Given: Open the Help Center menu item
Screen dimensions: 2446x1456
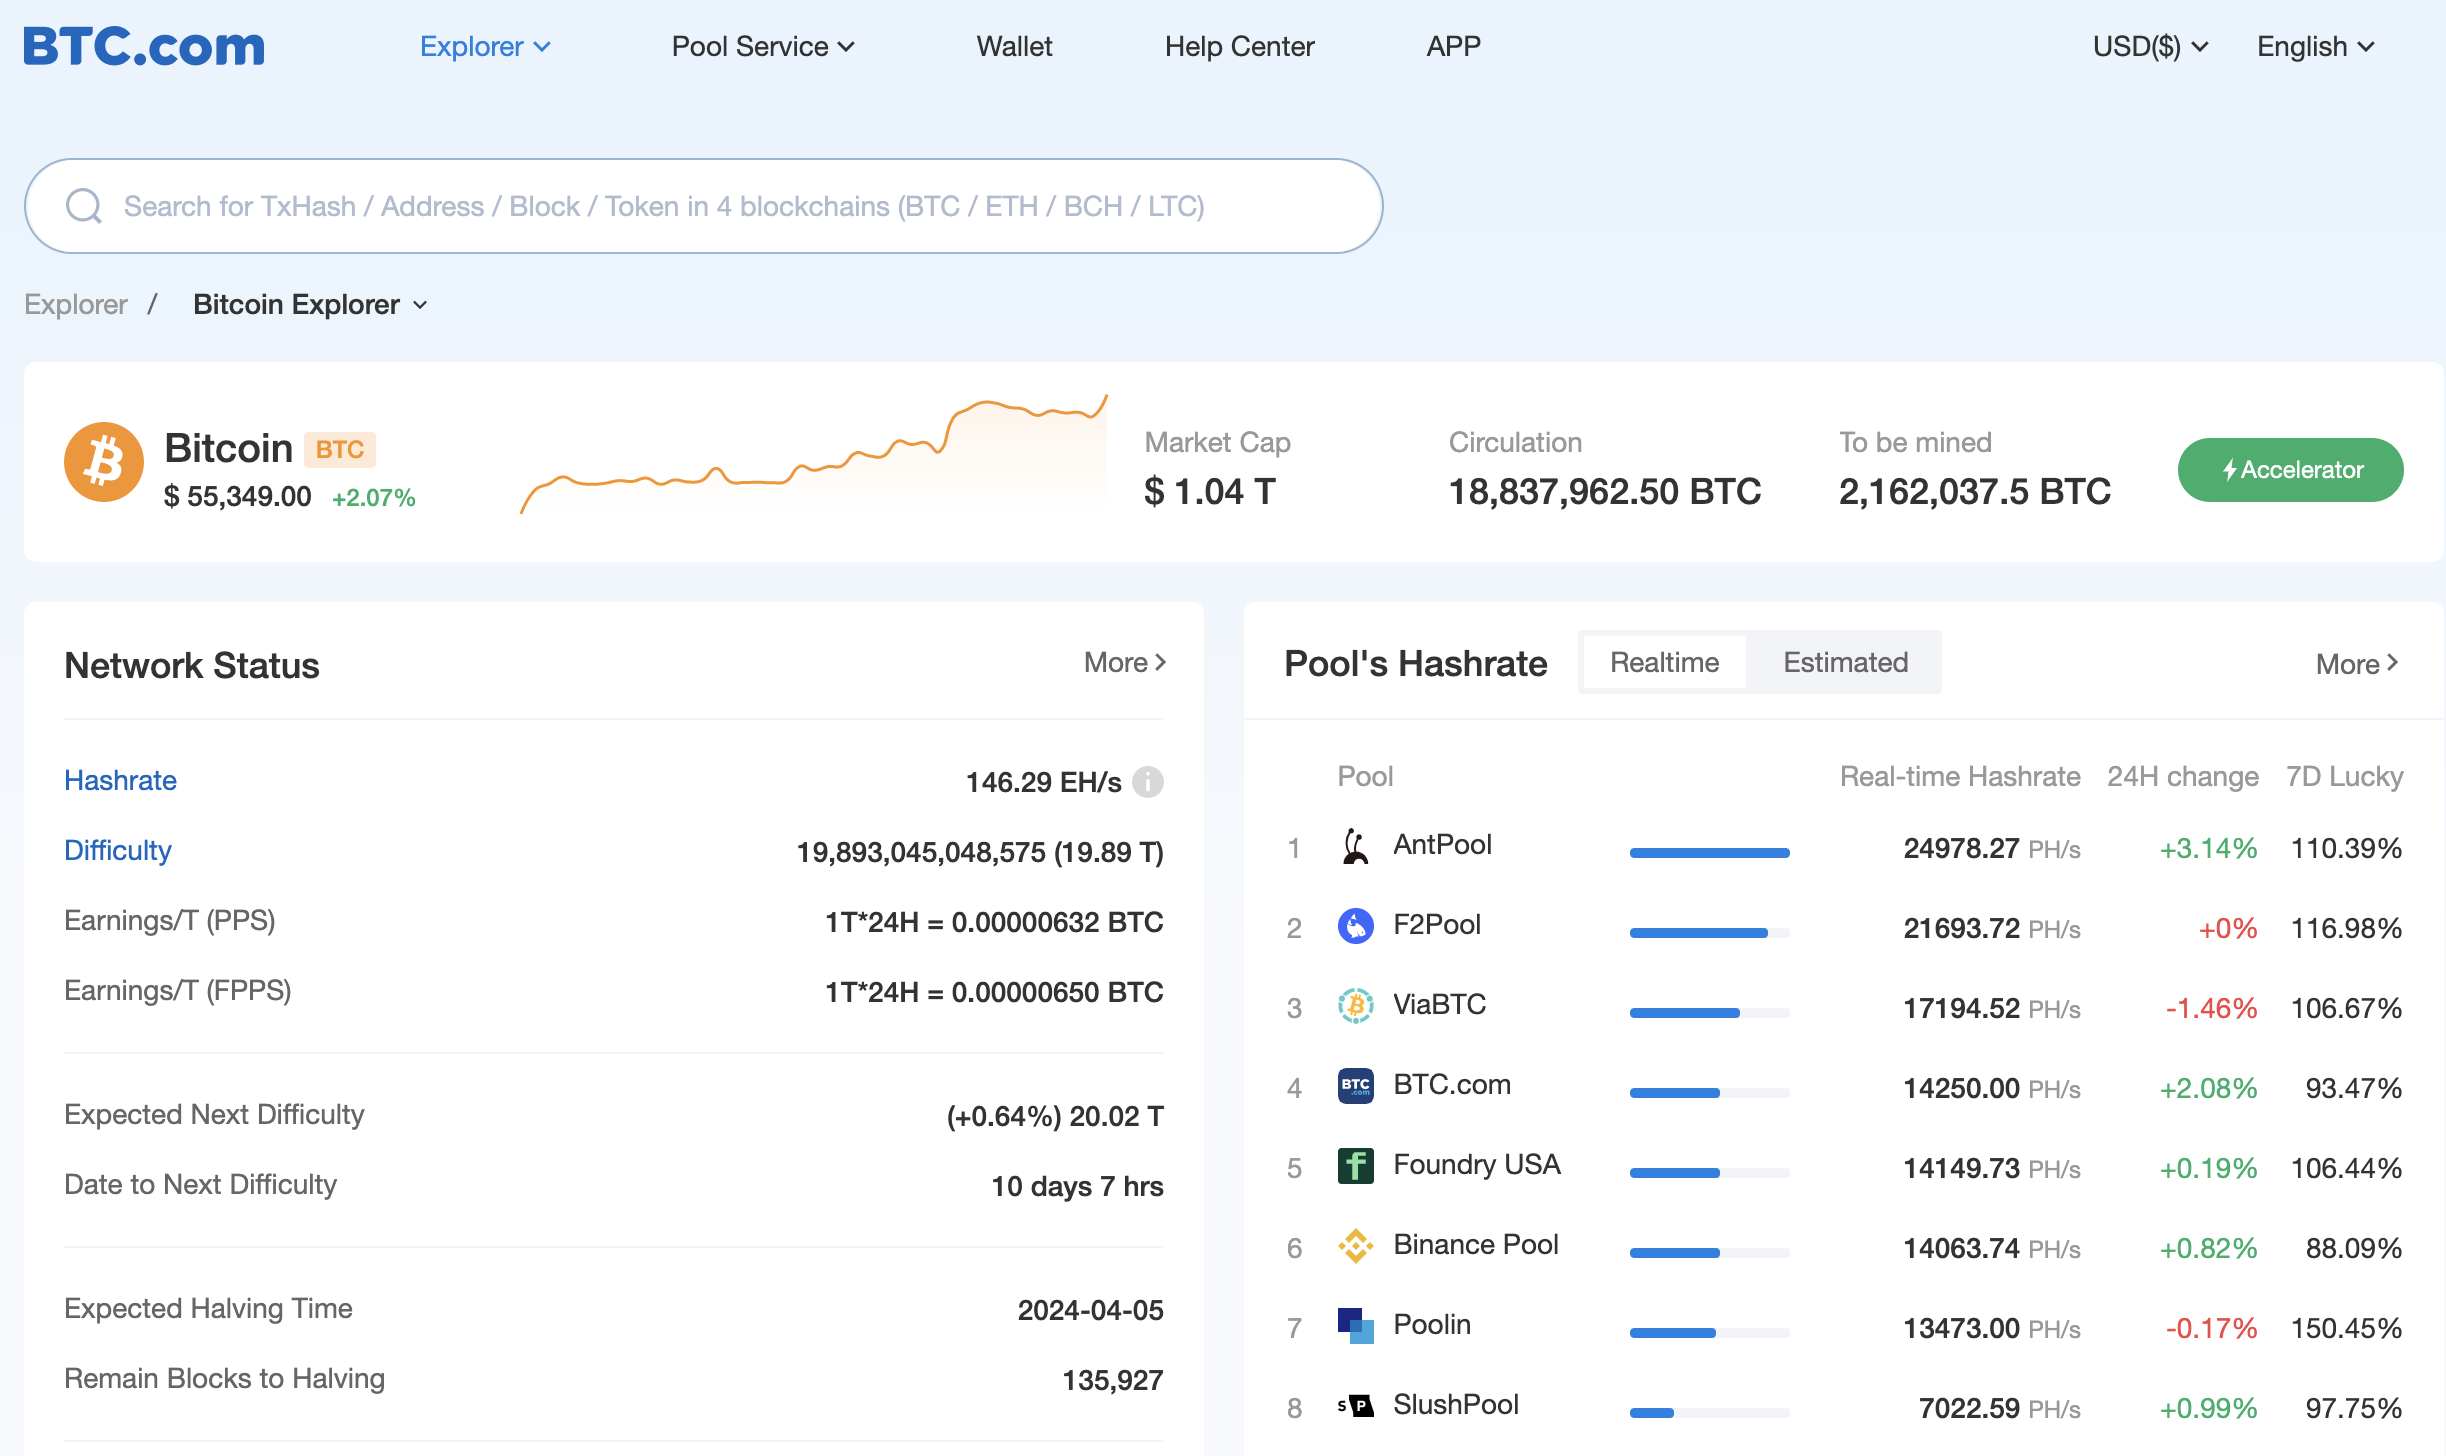Looking at the screenshot, I should [x=1239, y=46].
